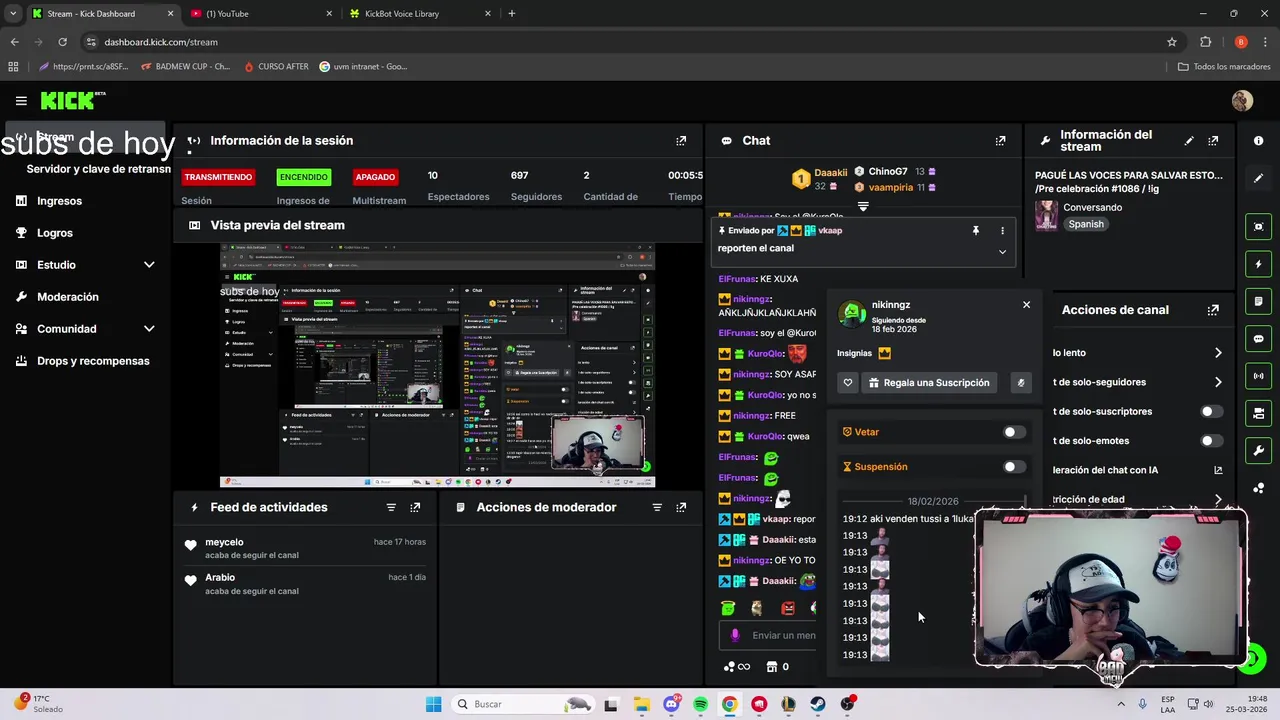Toggle the chat bubble widget icon

pyautogui.click(x=1258, y=339)
